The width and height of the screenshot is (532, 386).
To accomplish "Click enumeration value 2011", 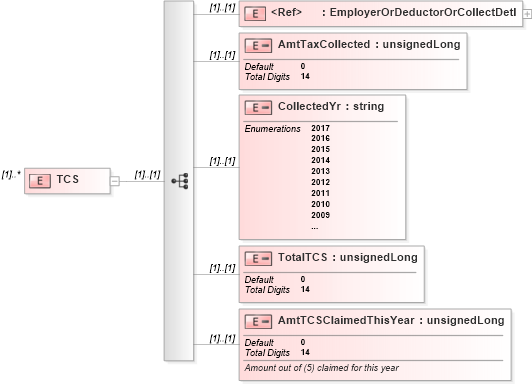I will 321,193.
